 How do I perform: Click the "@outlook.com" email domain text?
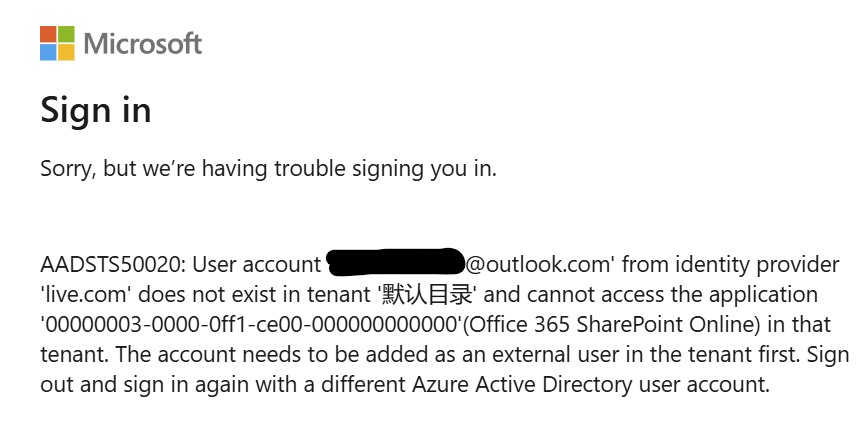pos(537,264)
